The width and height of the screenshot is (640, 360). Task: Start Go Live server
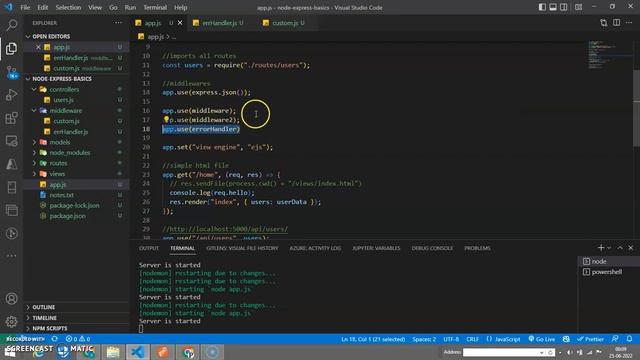click(x=542, y=339)
